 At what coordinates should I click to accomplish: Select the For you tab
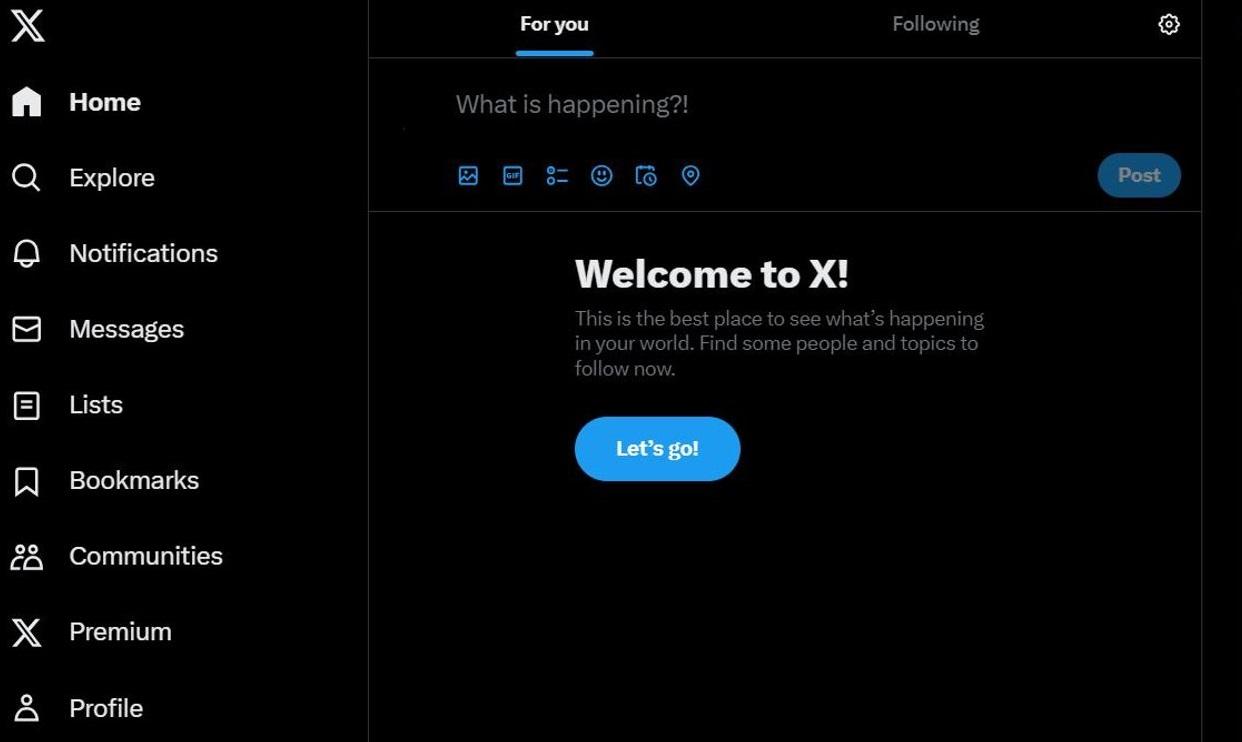[x=554, y=25]
